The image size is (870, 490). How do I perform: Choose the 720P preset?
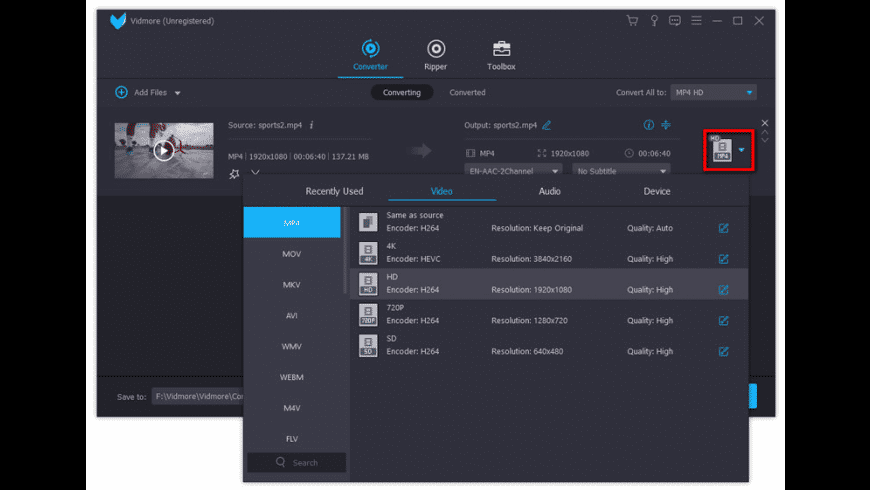(549, 314)
